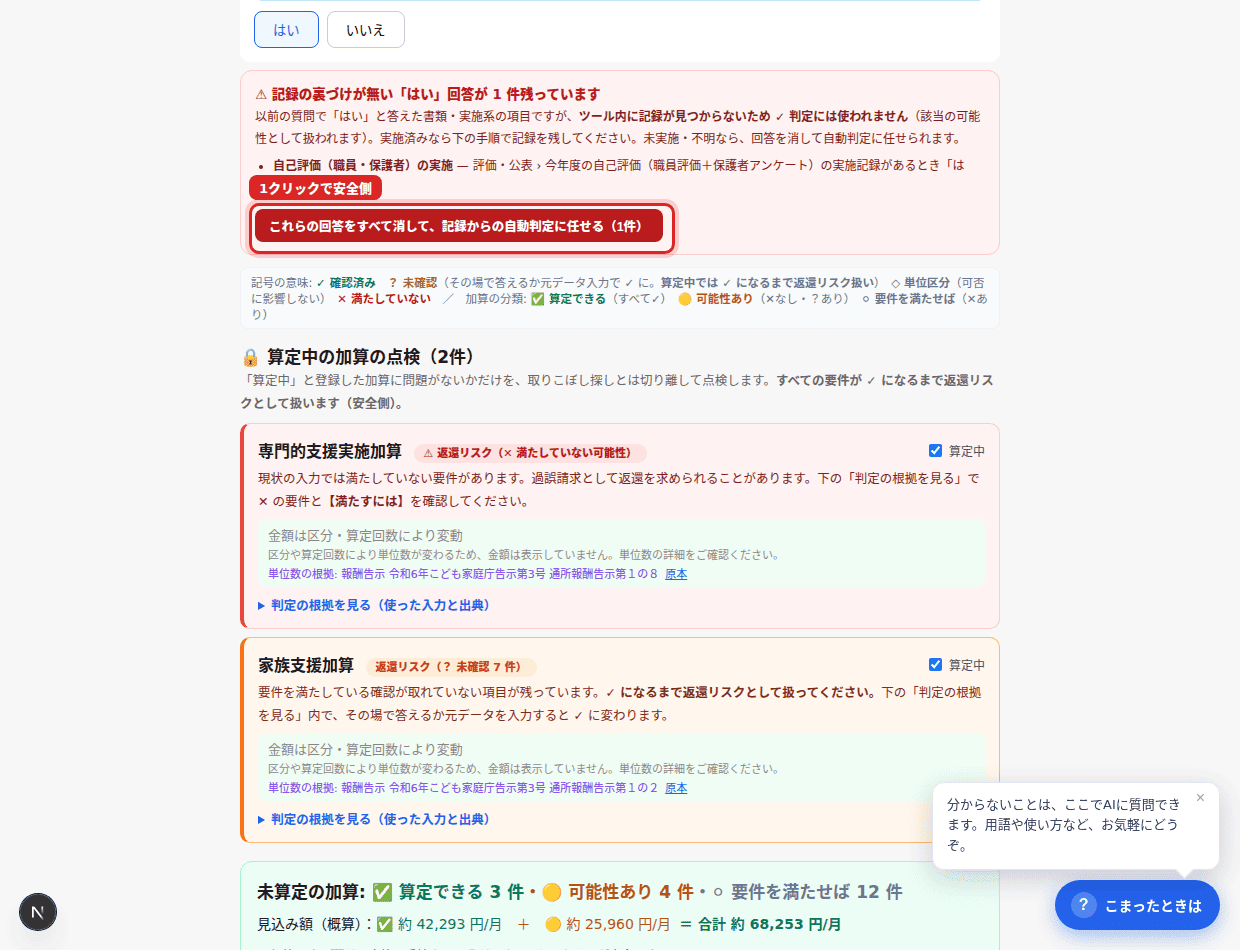Click the 合計 約 68,253 円/月 total
The height and width of the screenshot is (950, 1240).
coord(770,924)
